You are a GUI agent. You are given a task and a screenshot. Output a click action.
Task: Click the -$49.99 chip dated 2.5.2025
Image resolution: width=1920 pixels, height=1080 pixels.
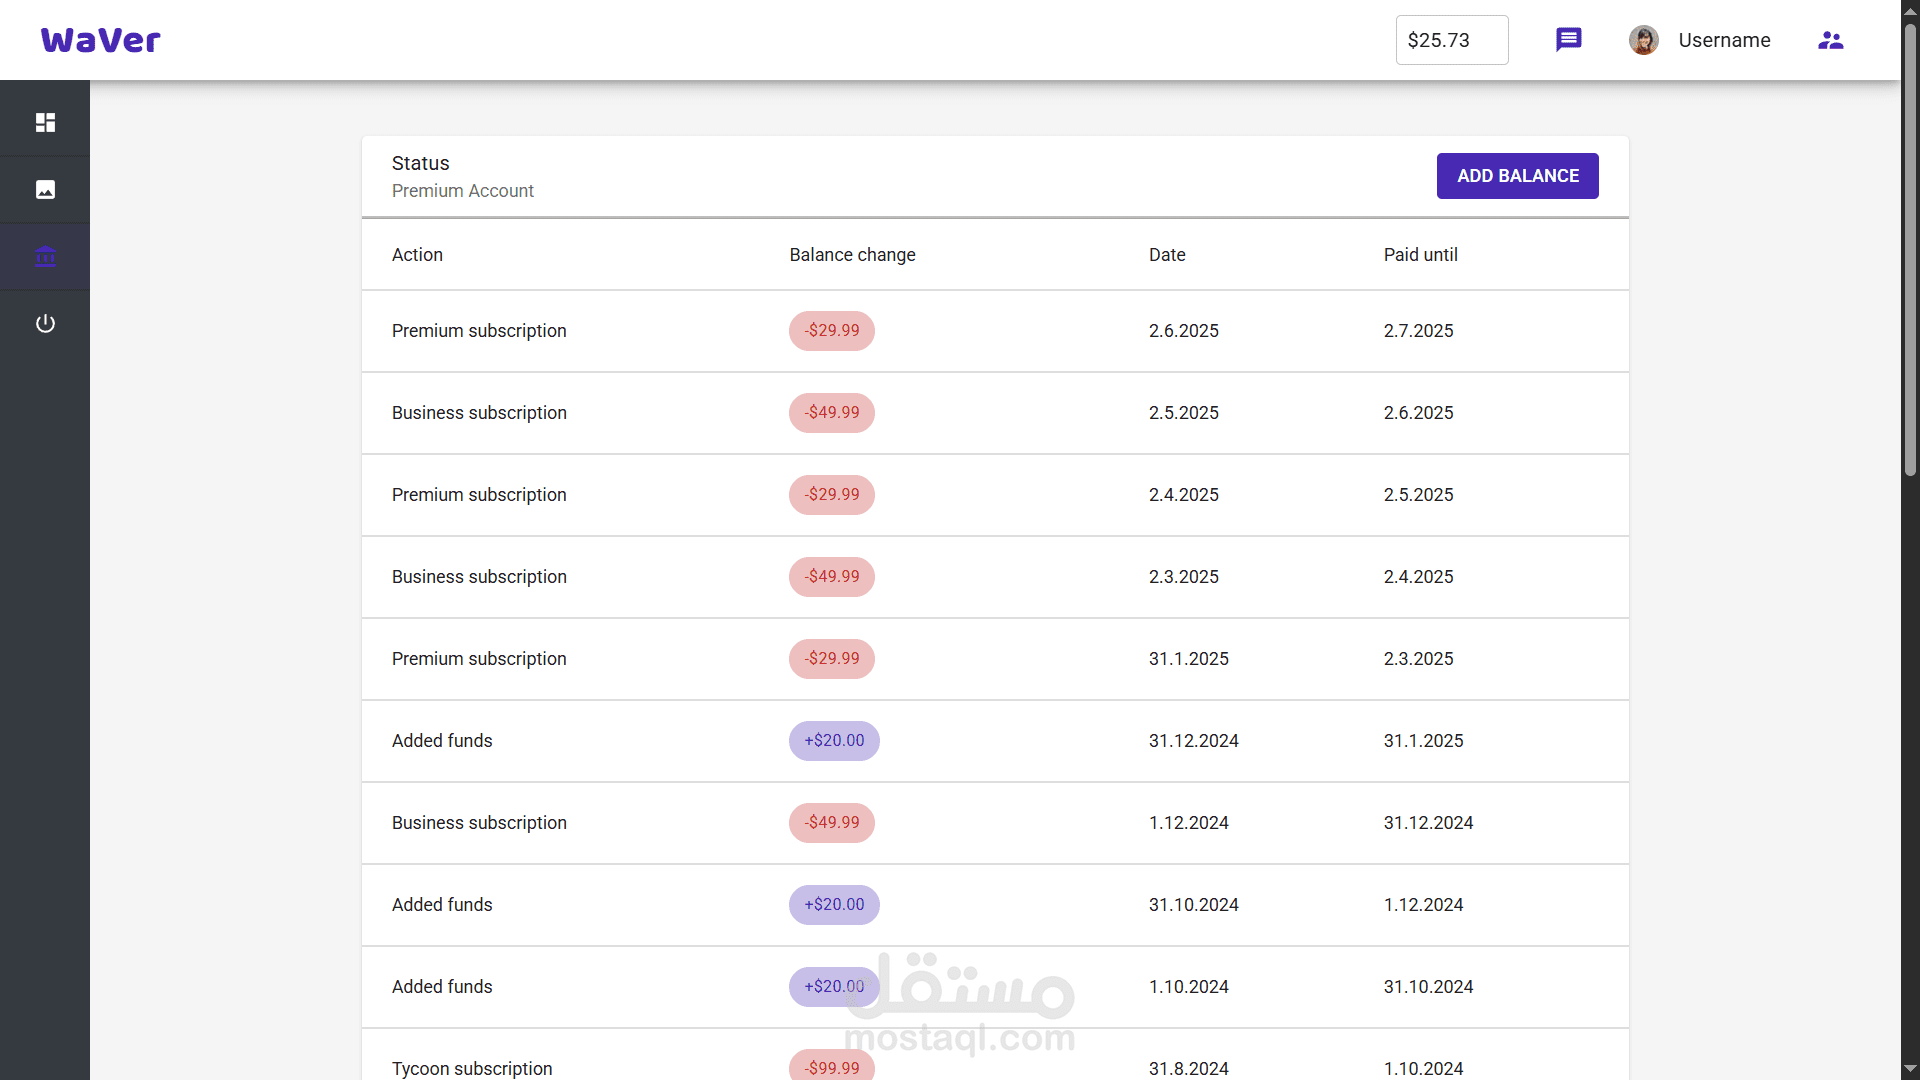tap(831, 413)
